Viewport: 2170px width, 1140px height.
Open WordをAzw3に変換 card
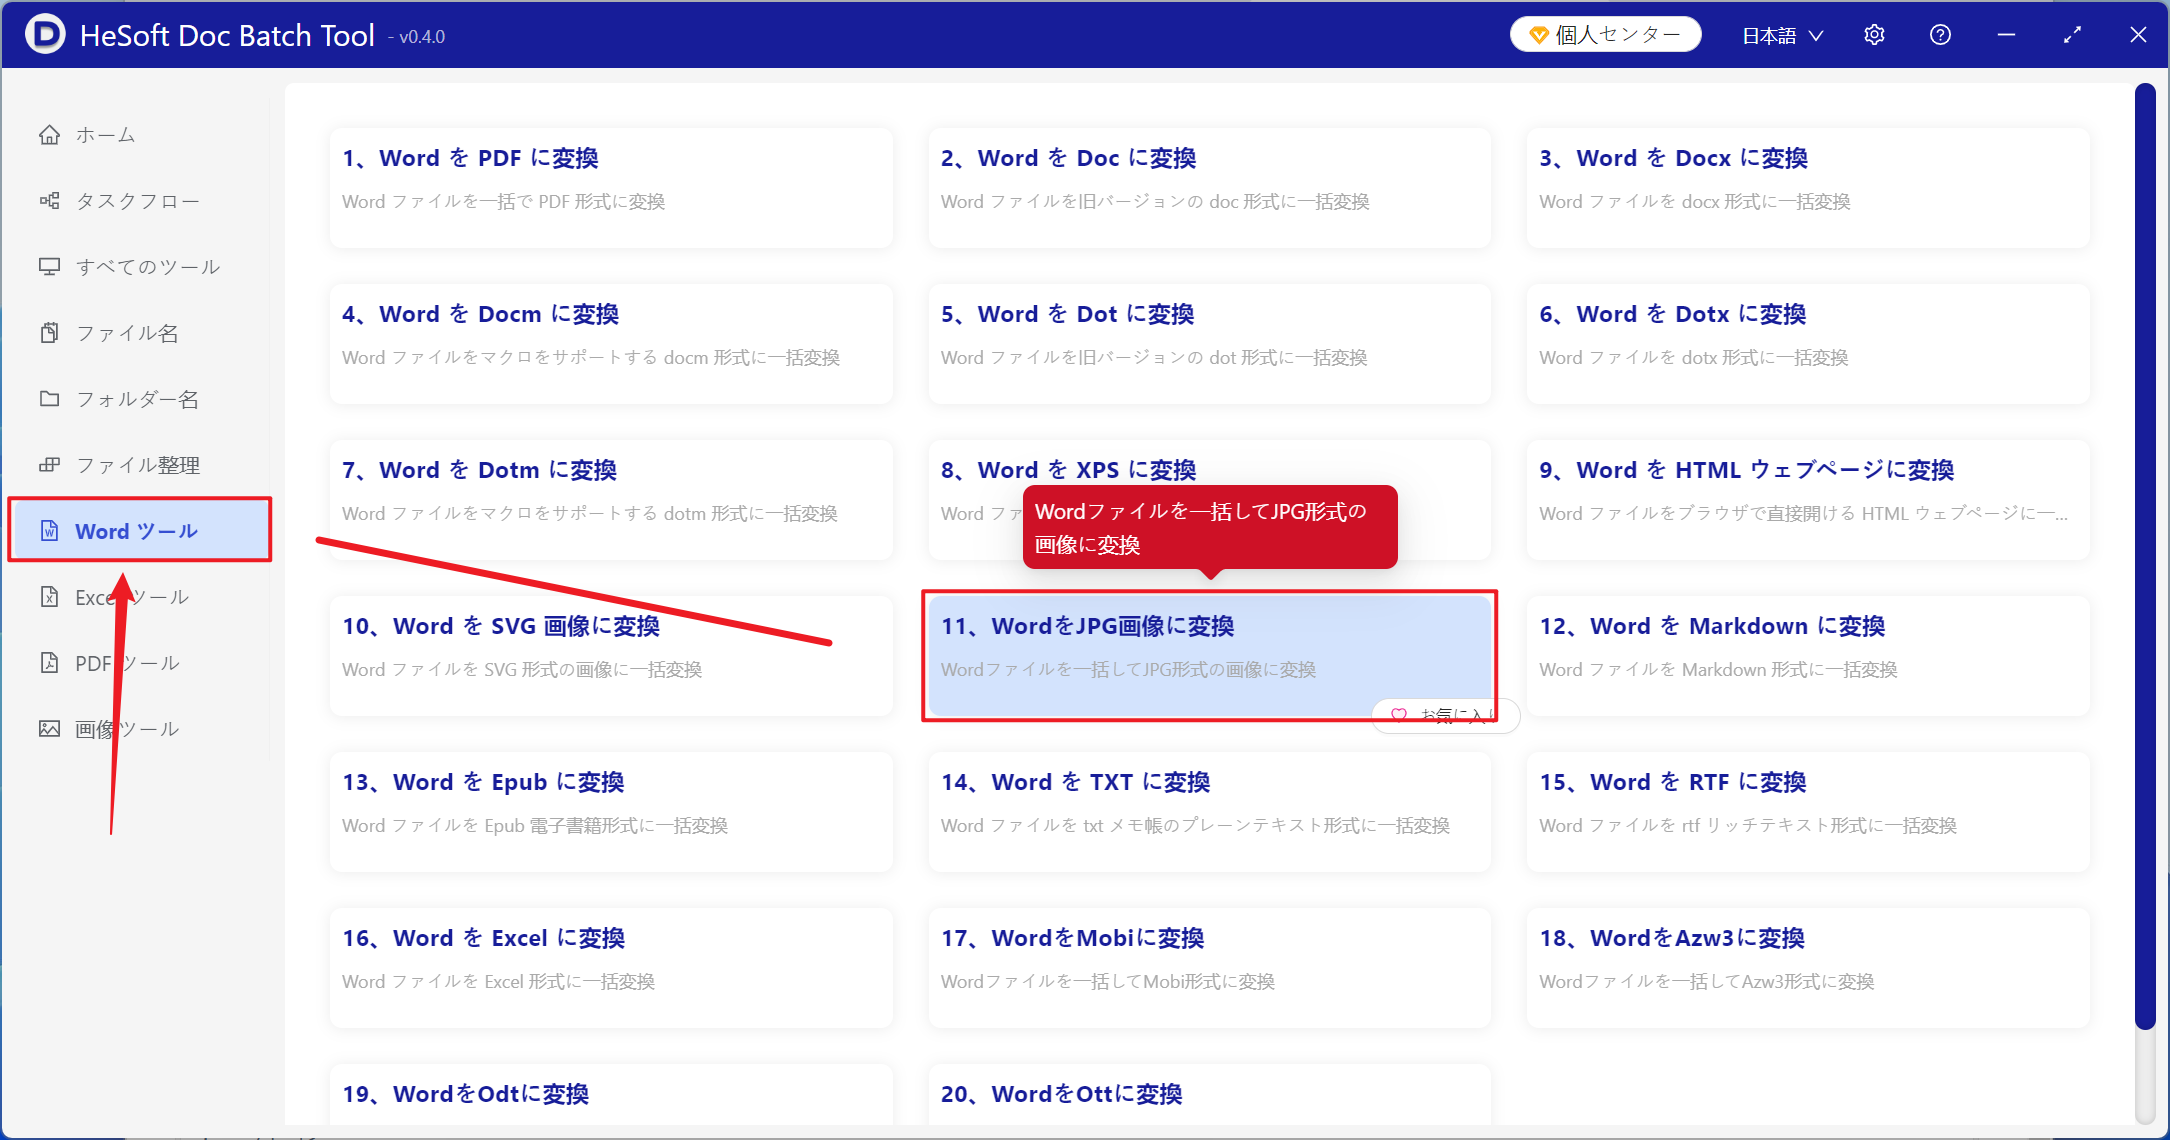(1808, 967)
